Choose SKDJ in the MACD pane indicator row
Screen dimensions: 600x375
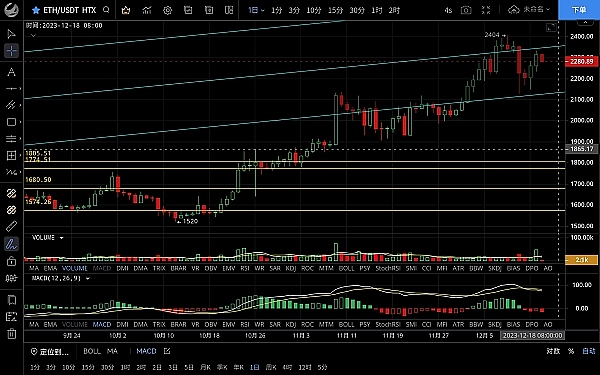tap(494, 324)
